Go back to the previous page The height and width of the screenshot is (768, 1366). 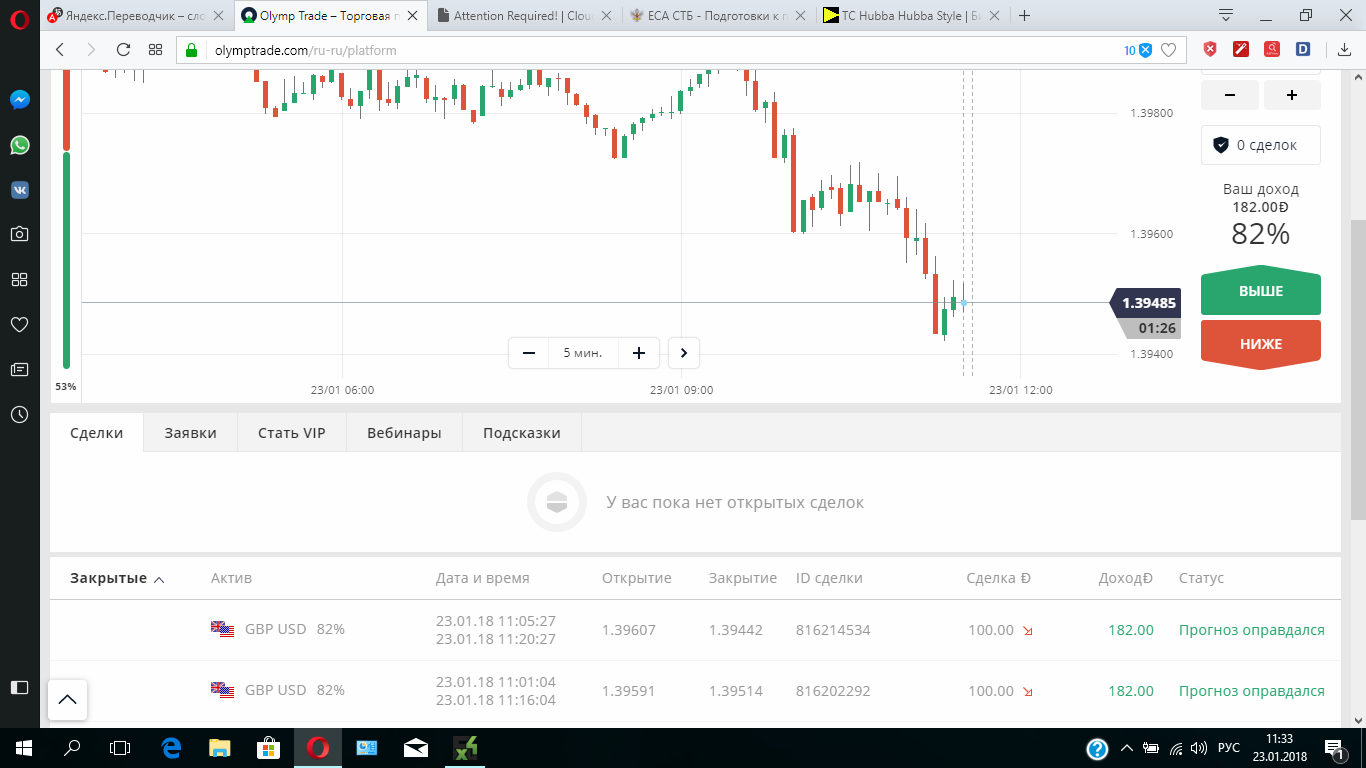tap(60, 50)
